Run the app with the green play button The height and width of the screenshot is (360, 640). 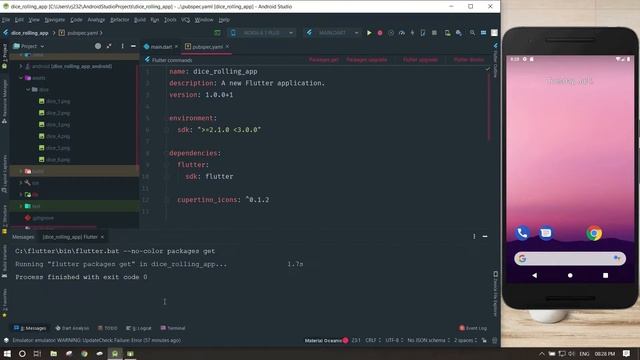tap(369, 33)
